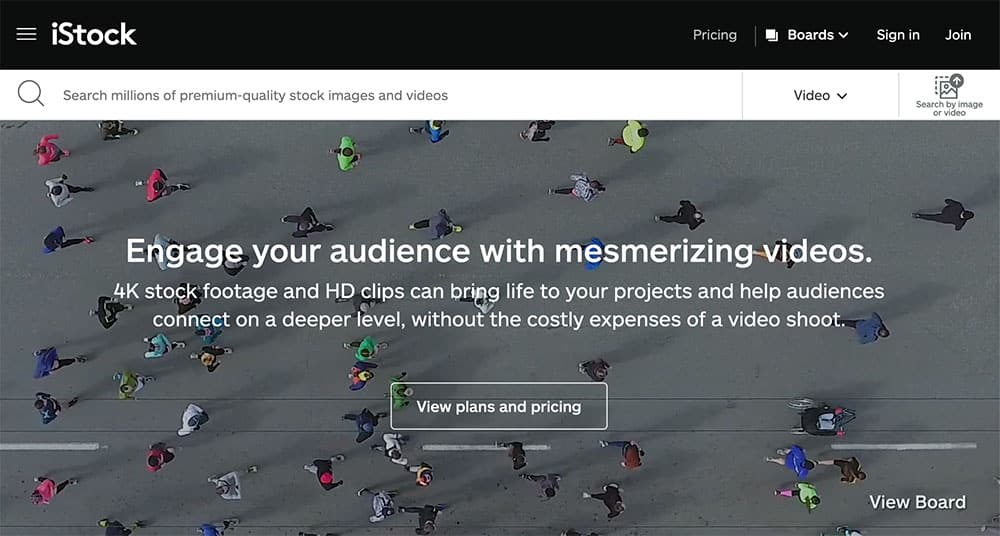Click the iStock logo

[94, 35]
